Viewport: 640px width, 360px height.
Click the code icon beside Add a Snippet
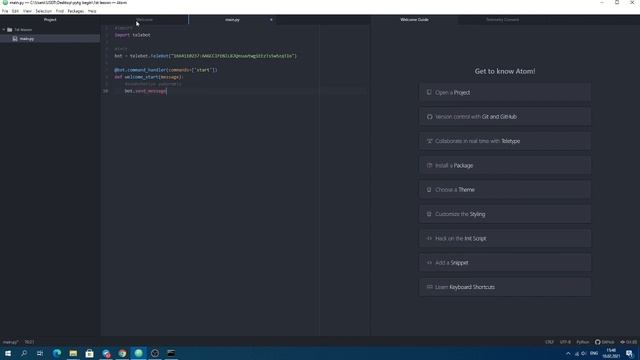coord(429,263)
